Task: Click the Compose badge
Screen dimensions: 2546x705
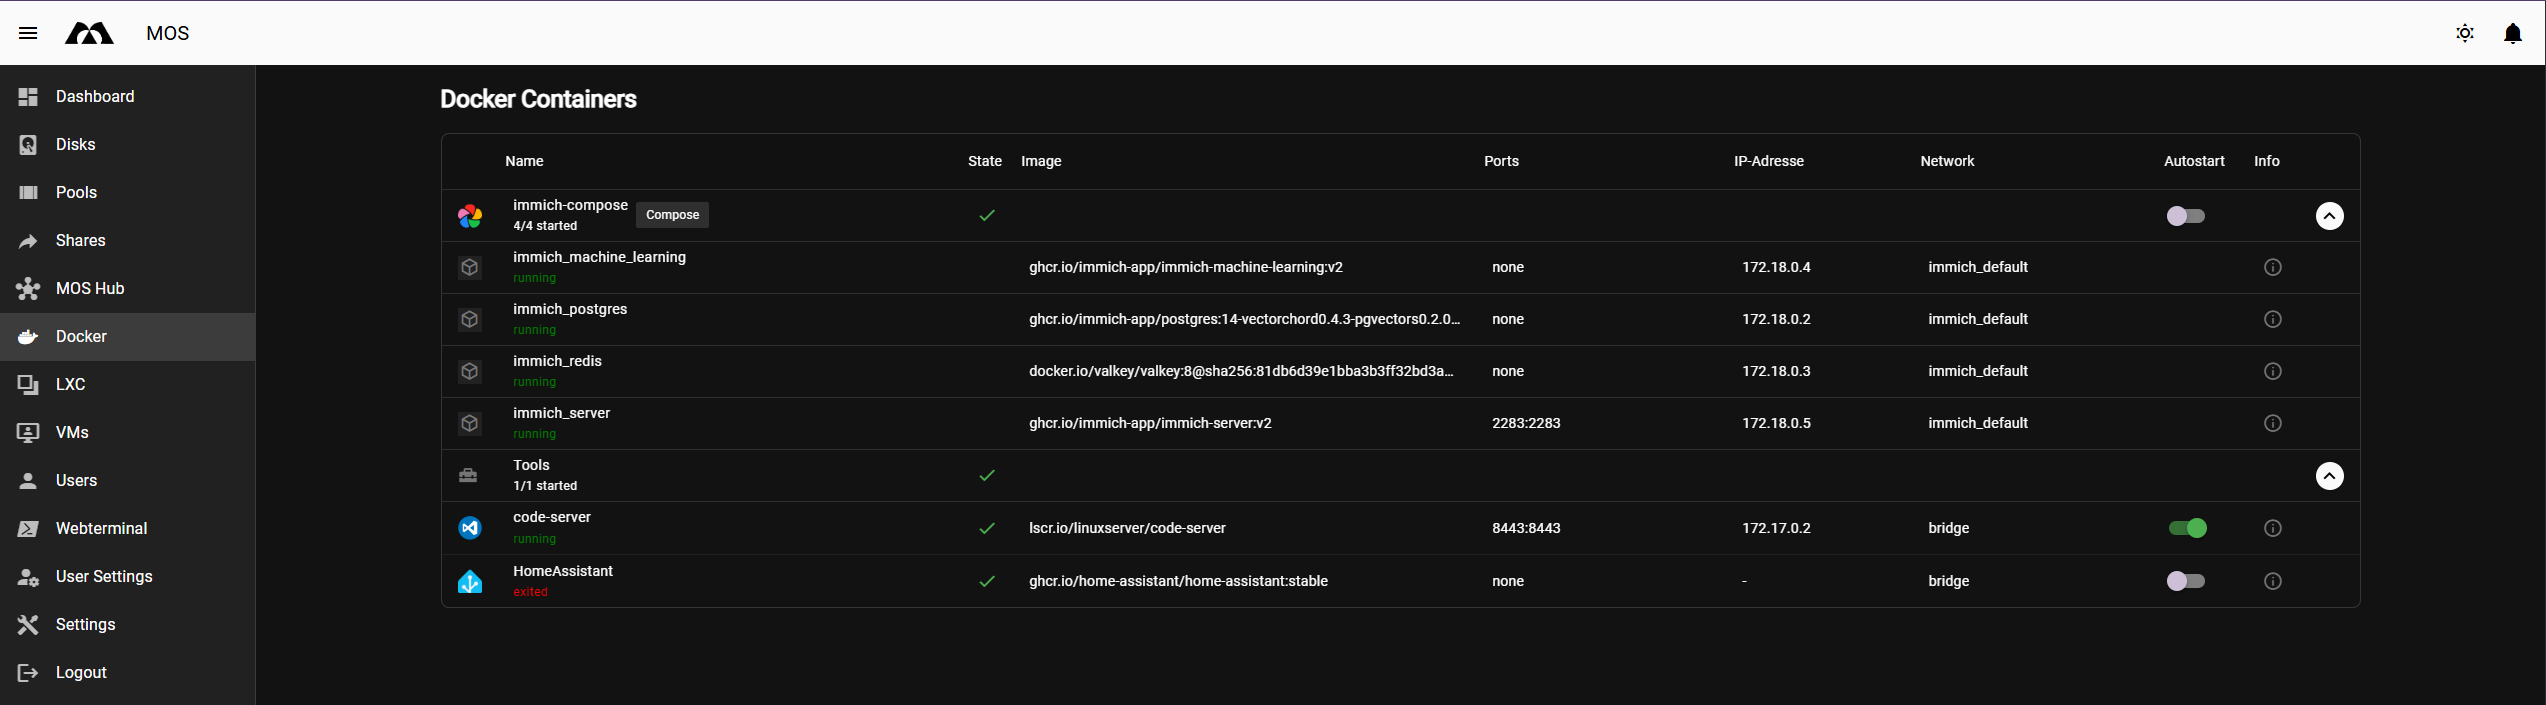Action: pyautogui.click(x=672, y=215)
